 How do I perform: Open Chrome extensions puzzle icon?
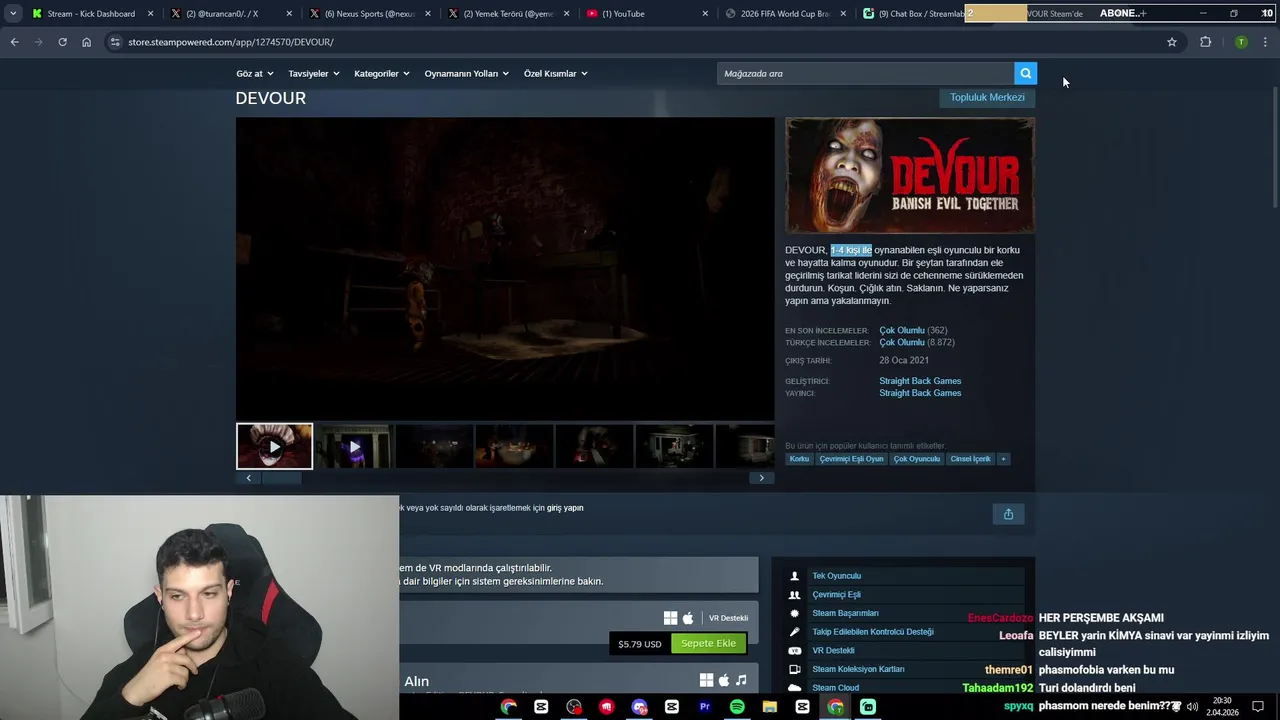1205,42
